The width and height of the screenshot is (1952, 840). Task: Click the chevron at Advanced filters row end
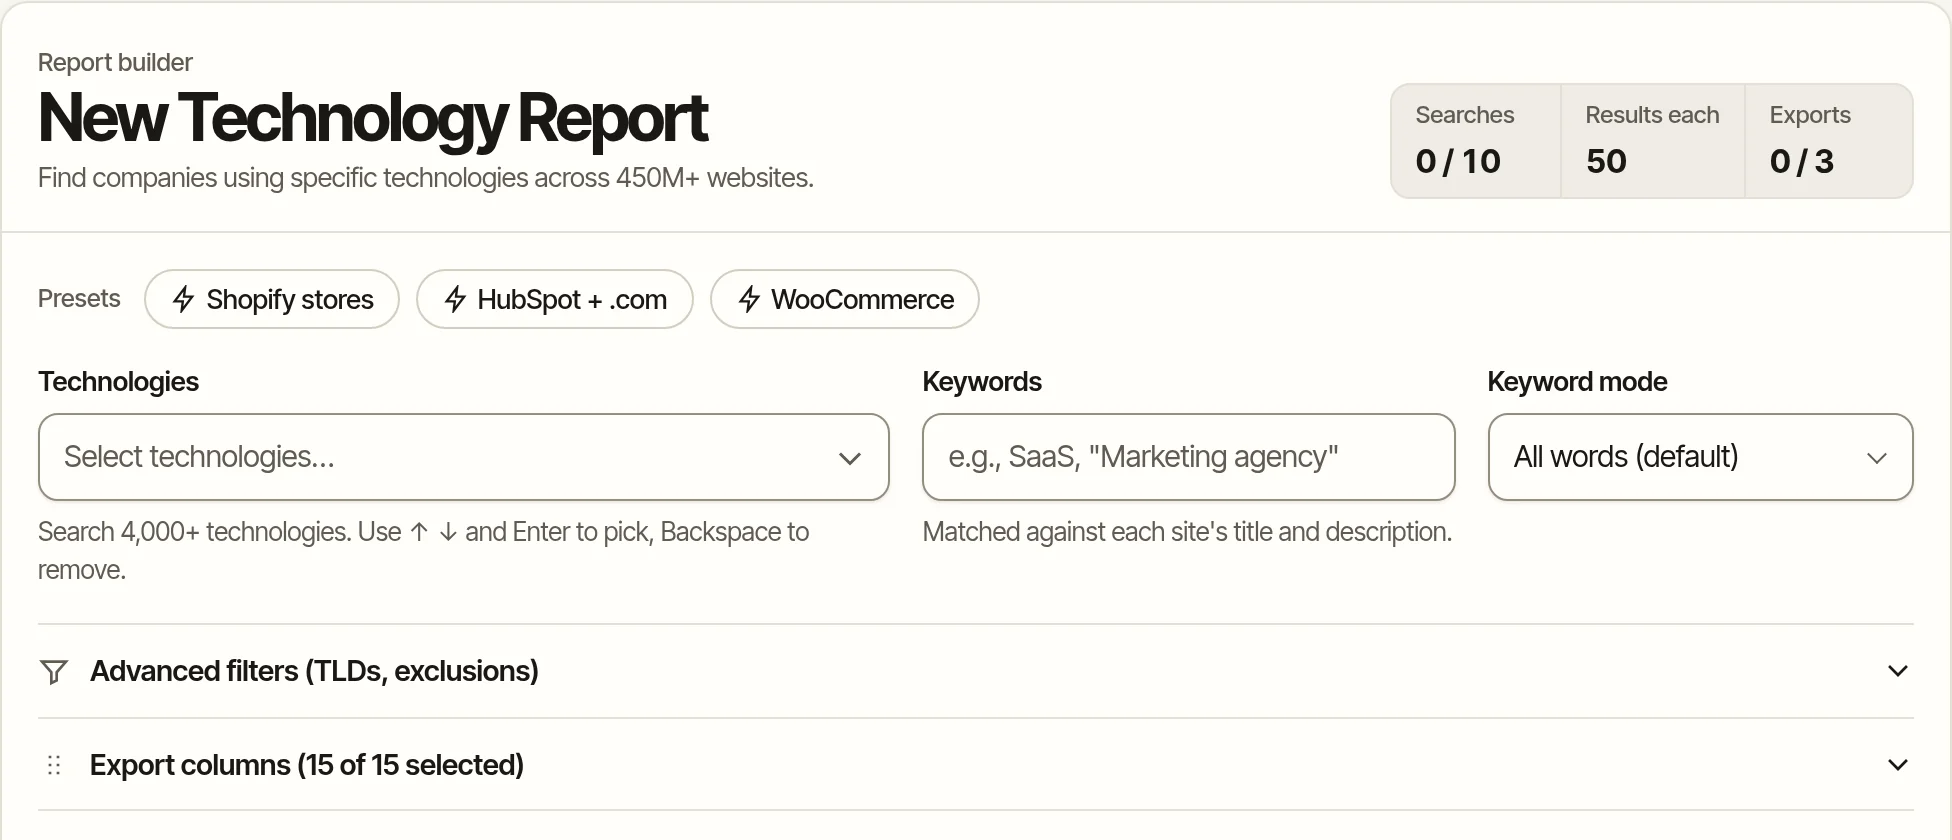click(1898, 671)
